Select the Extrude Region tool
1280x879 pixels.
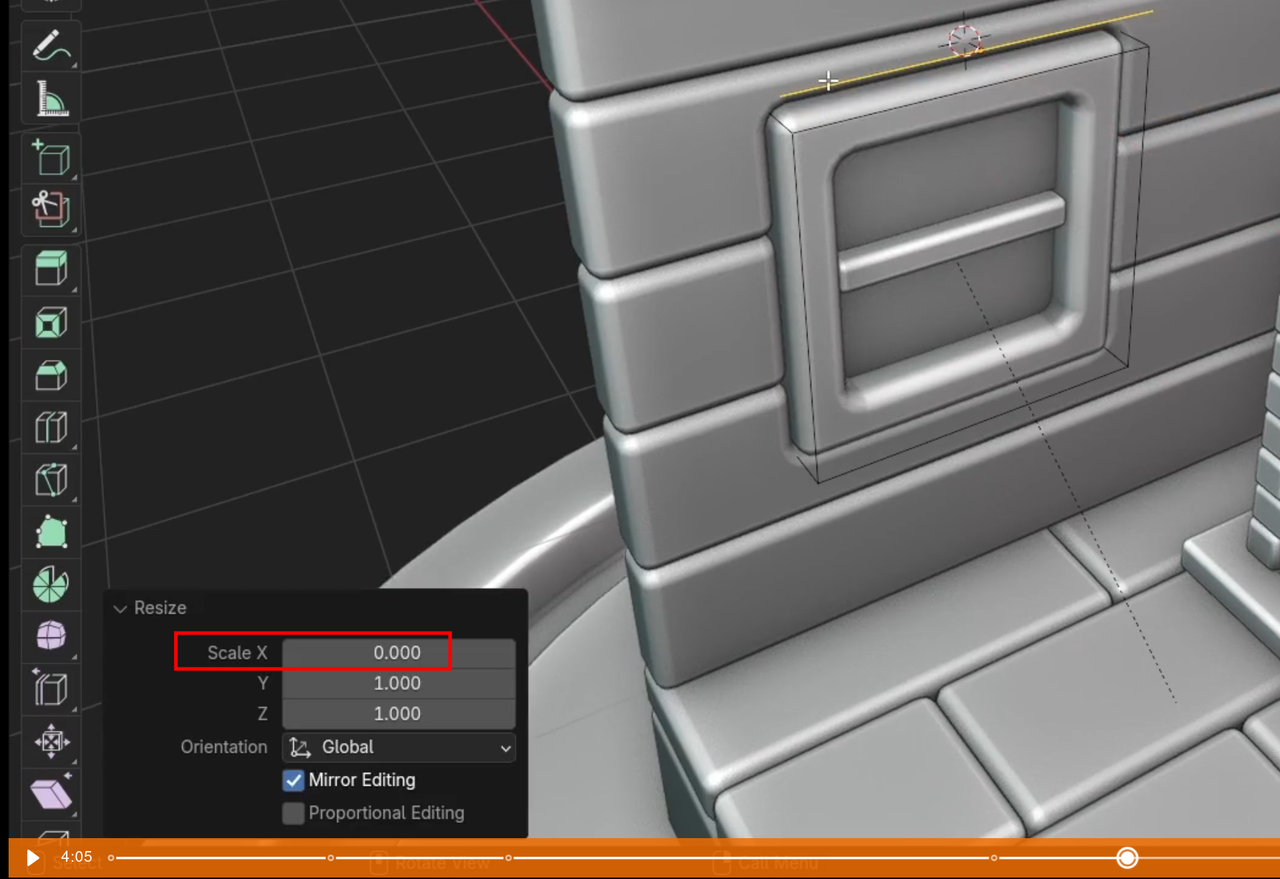pyautogui.click(x=50, y=267)
